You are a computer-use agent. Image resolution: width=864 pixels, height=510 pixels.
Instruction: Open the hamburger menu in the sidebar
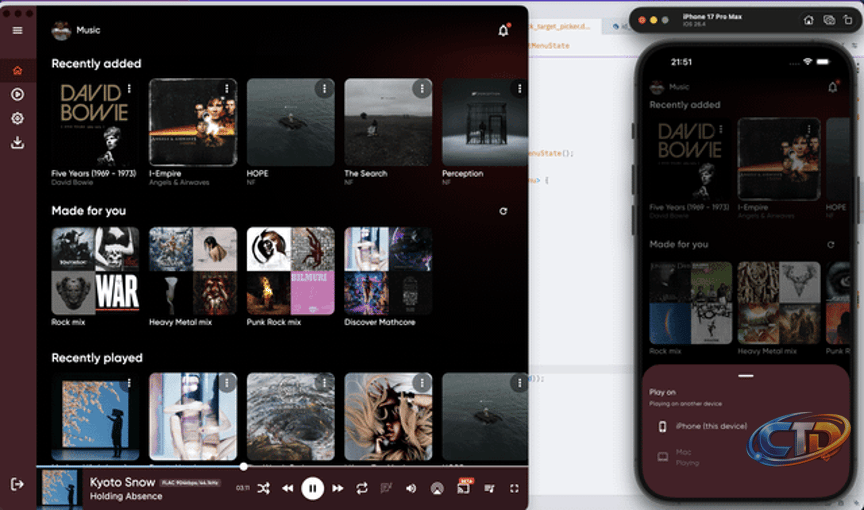(18, 30)
